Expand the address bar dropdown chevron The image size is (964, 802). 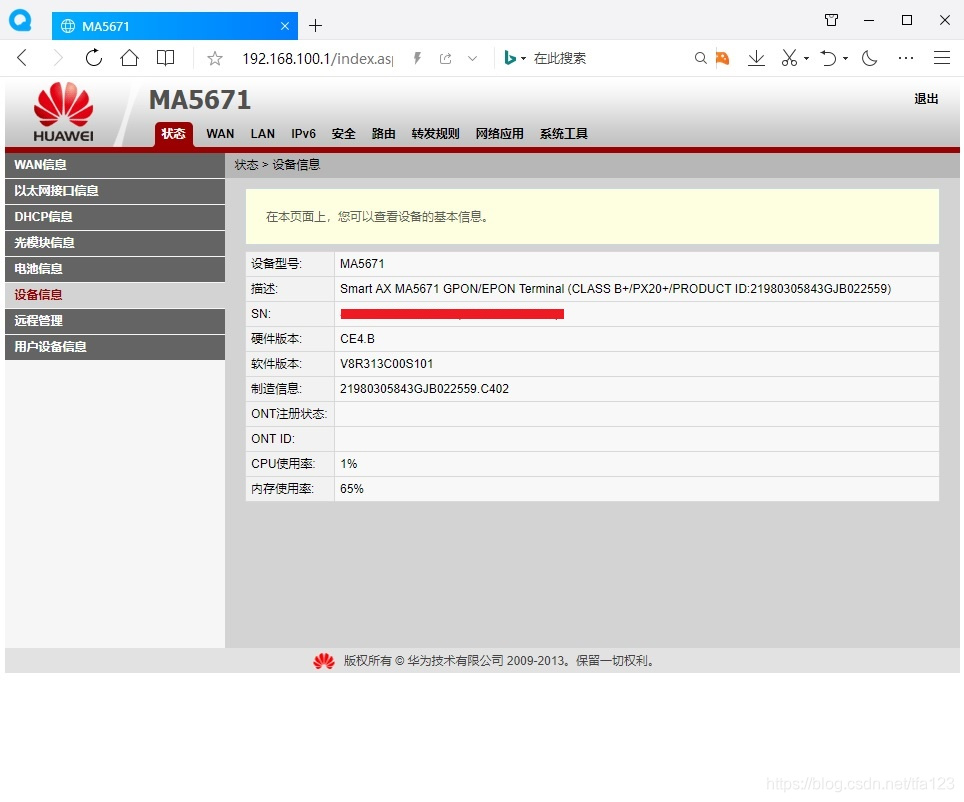[472, 58]
